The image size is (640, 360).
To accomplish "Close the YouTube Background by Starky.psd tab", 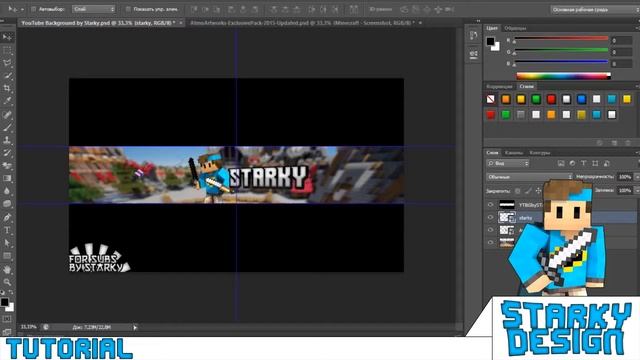I will (181, 23).
